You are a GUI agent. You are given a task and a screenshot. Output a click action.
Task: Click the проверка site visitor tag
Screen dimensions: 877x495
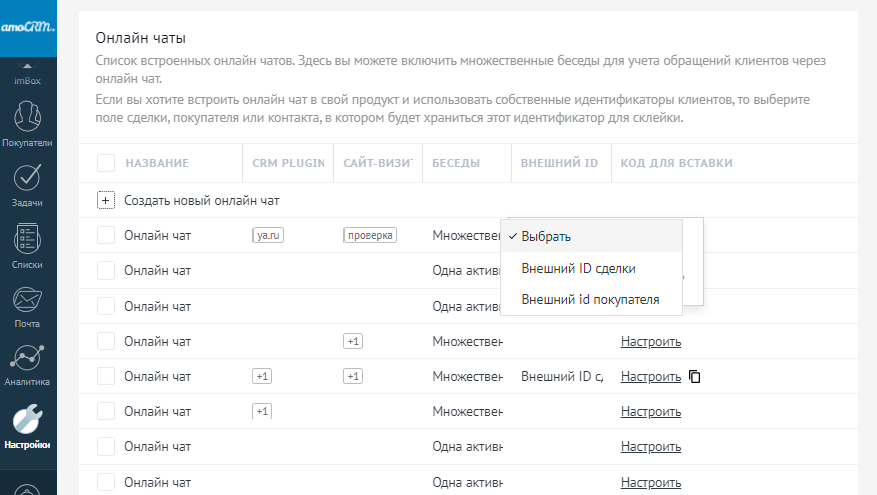pyautogui.click(x=370, y=236)
